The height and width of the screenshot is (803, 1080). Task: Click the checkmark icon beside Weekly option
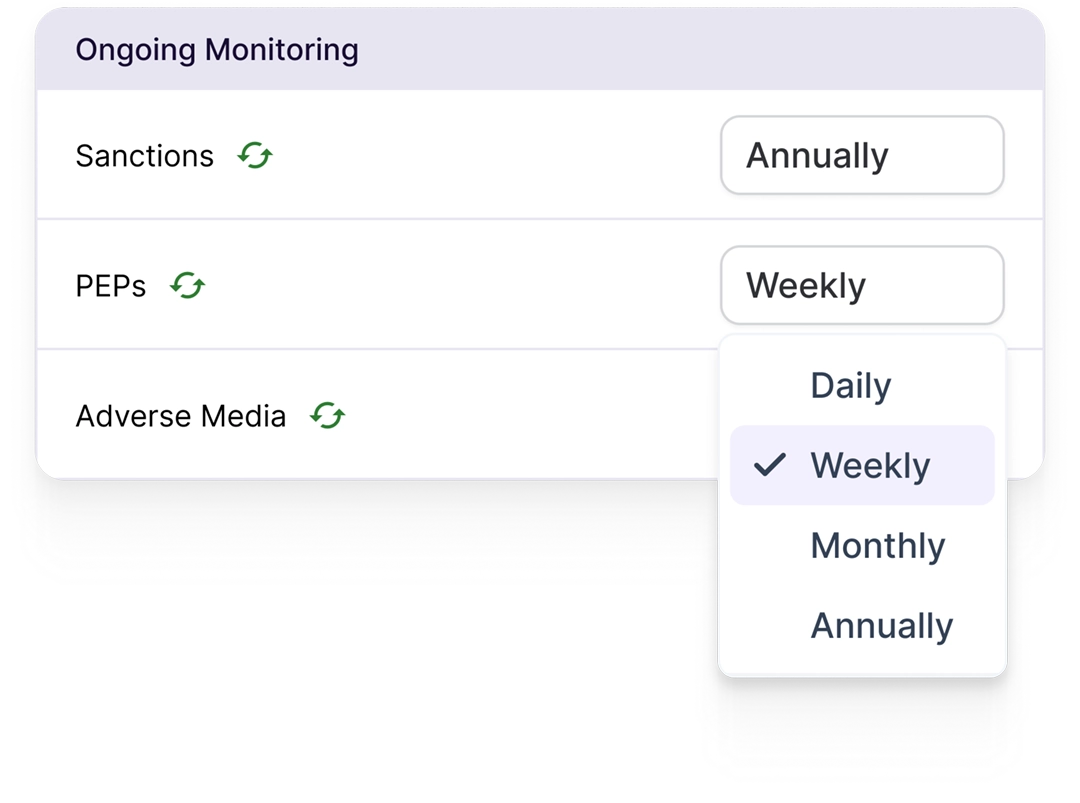769,465
